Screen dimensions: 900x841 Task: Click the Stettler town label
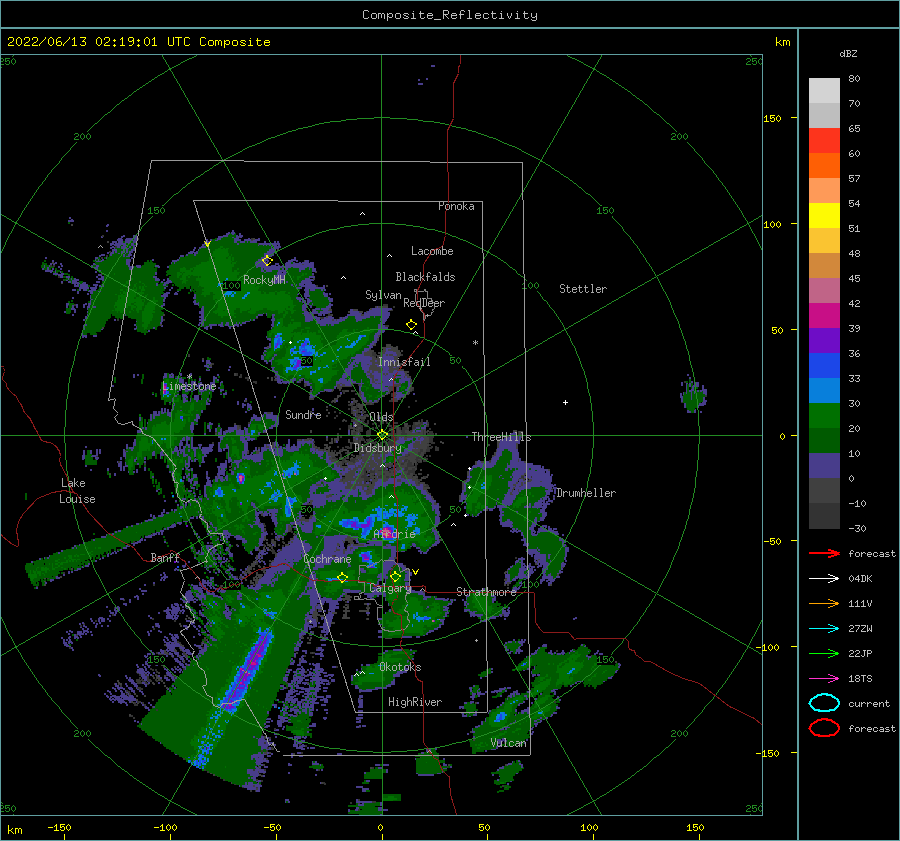583,289
